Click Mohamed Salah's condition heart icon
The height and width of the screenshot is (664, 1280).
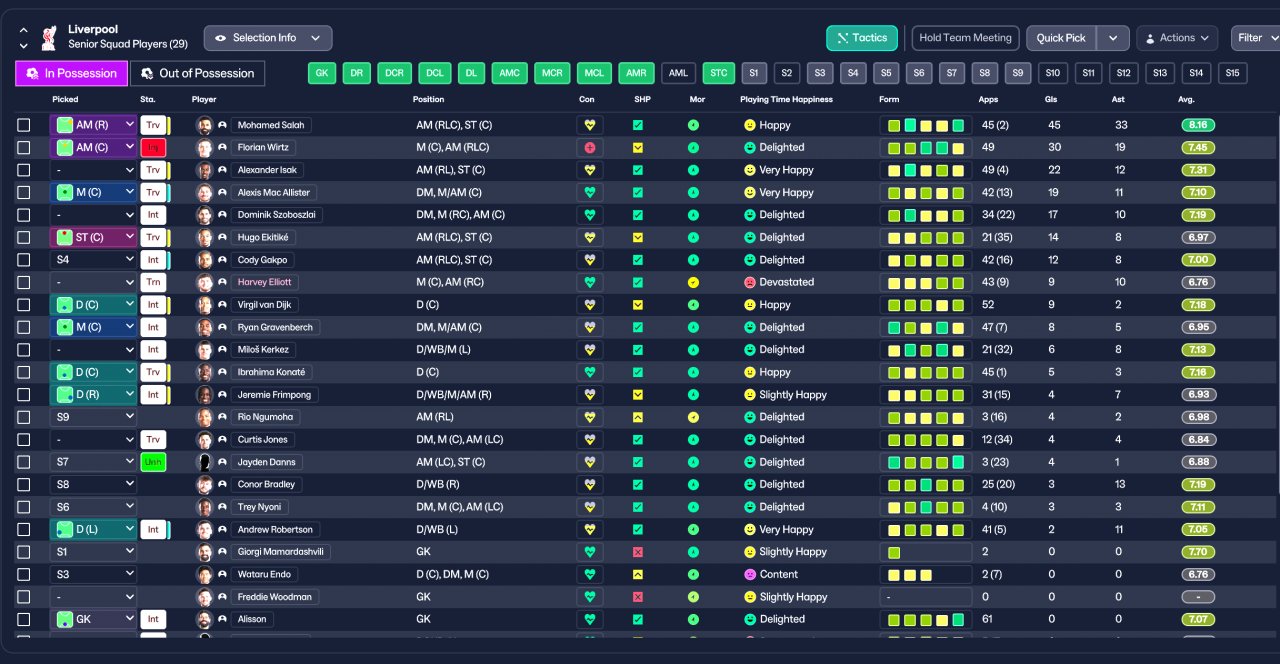coord(590,125)
